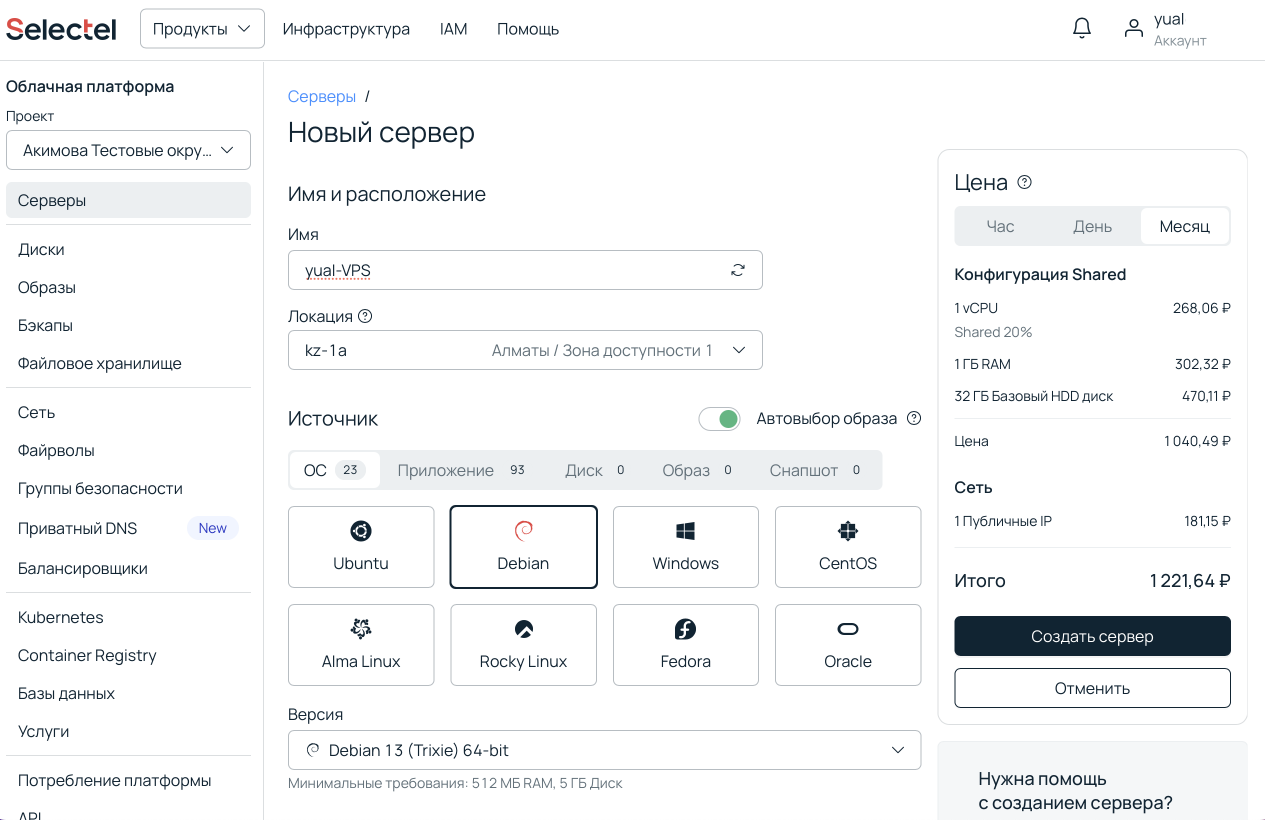
Task: Pick the Alma Linux OS card
Action: tap(361, 645)
